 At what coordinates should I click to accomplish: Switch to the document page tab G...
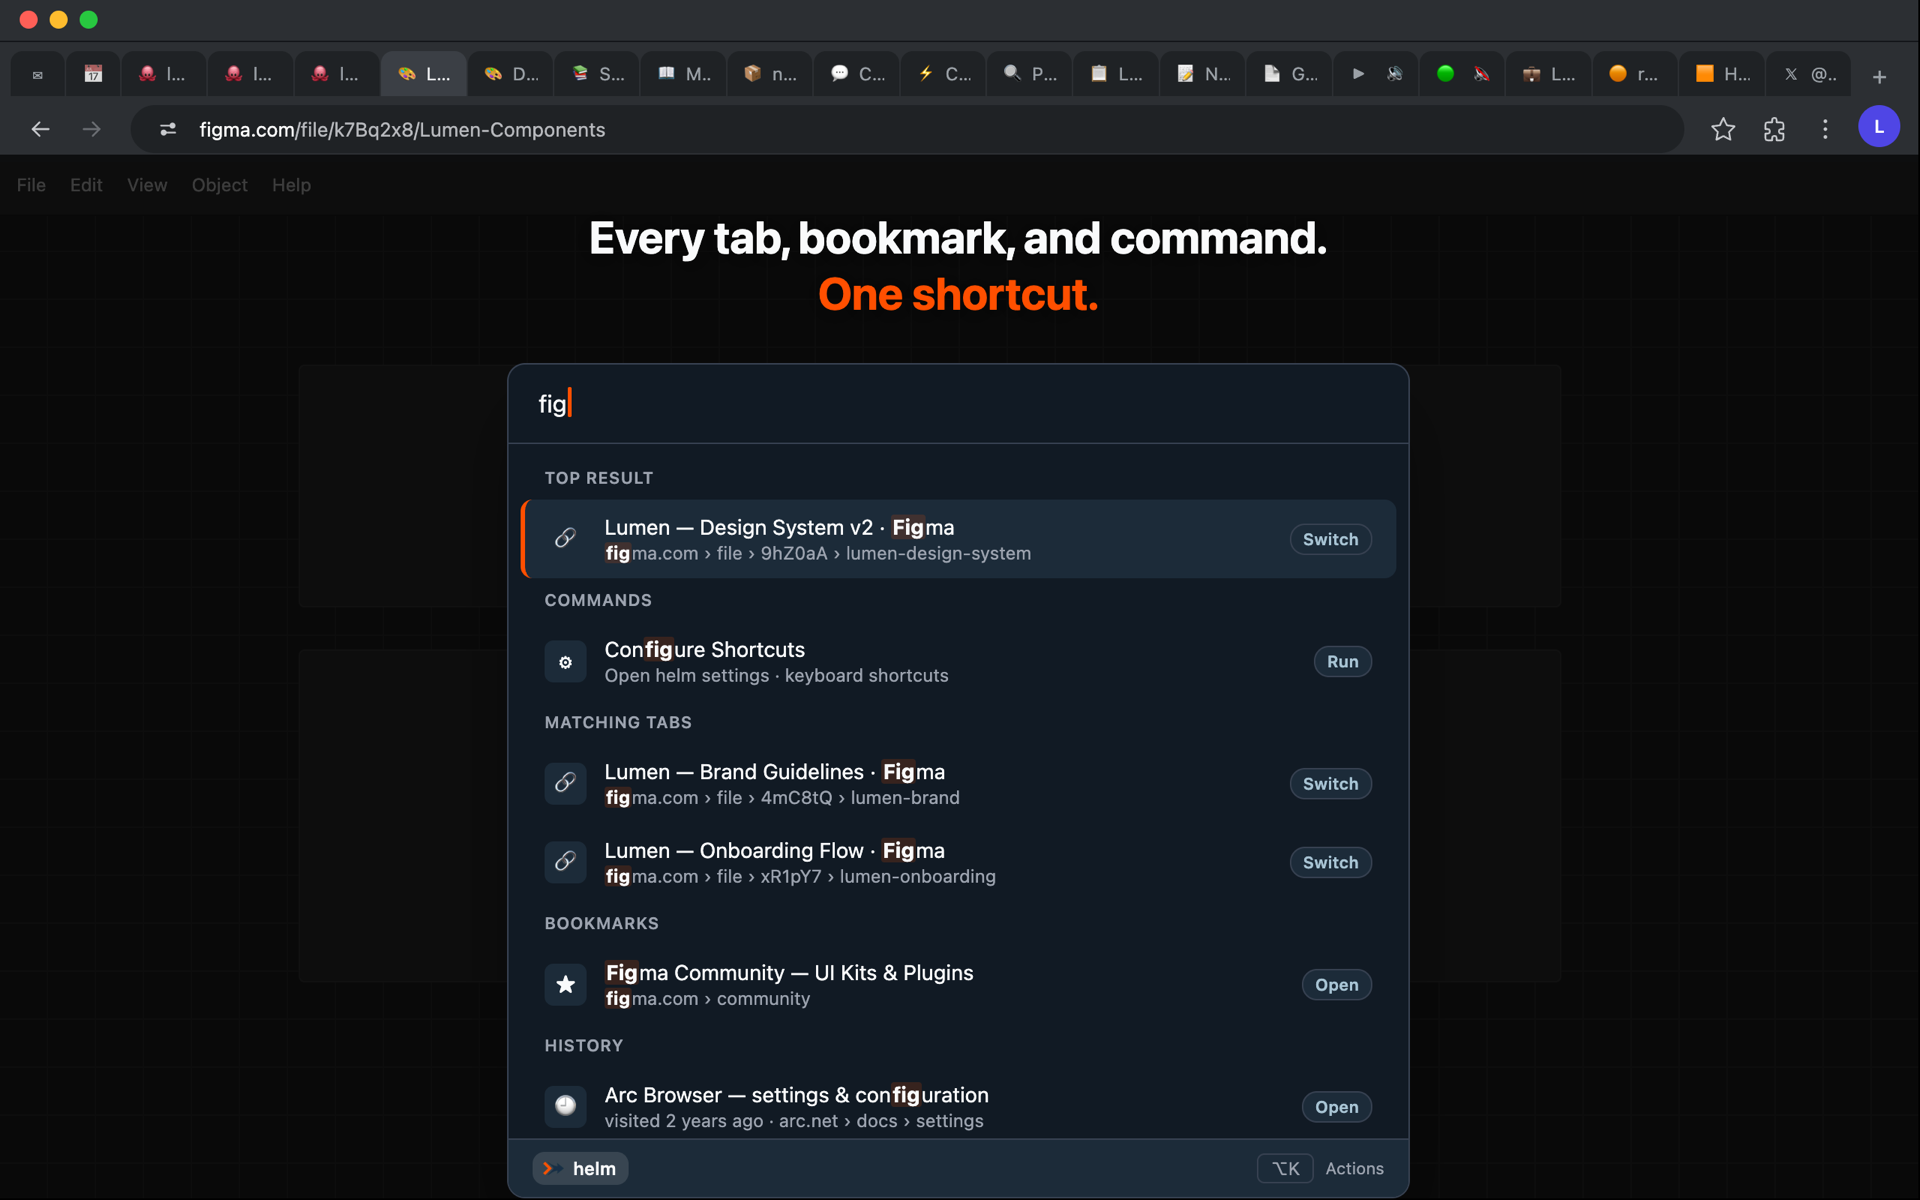click(1289, 74)
